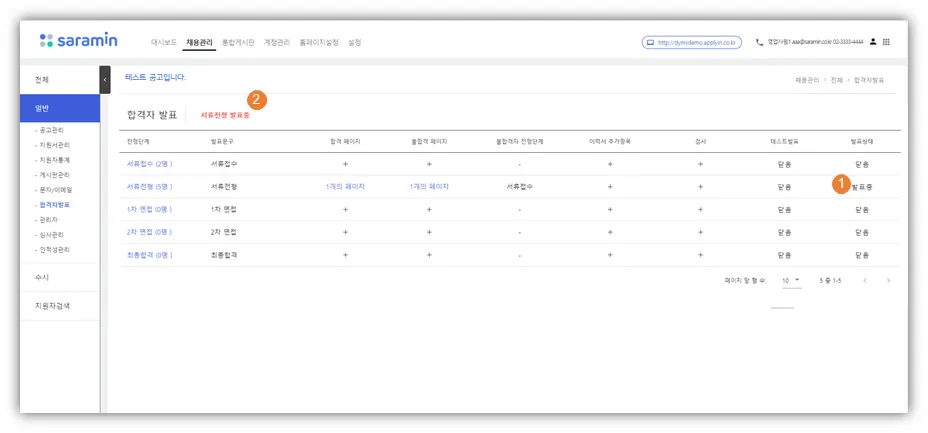Toggle 발표상태 닫음 for 1차 면접 row
Screen dimensions: 928x433
click(x=862, y=209)
